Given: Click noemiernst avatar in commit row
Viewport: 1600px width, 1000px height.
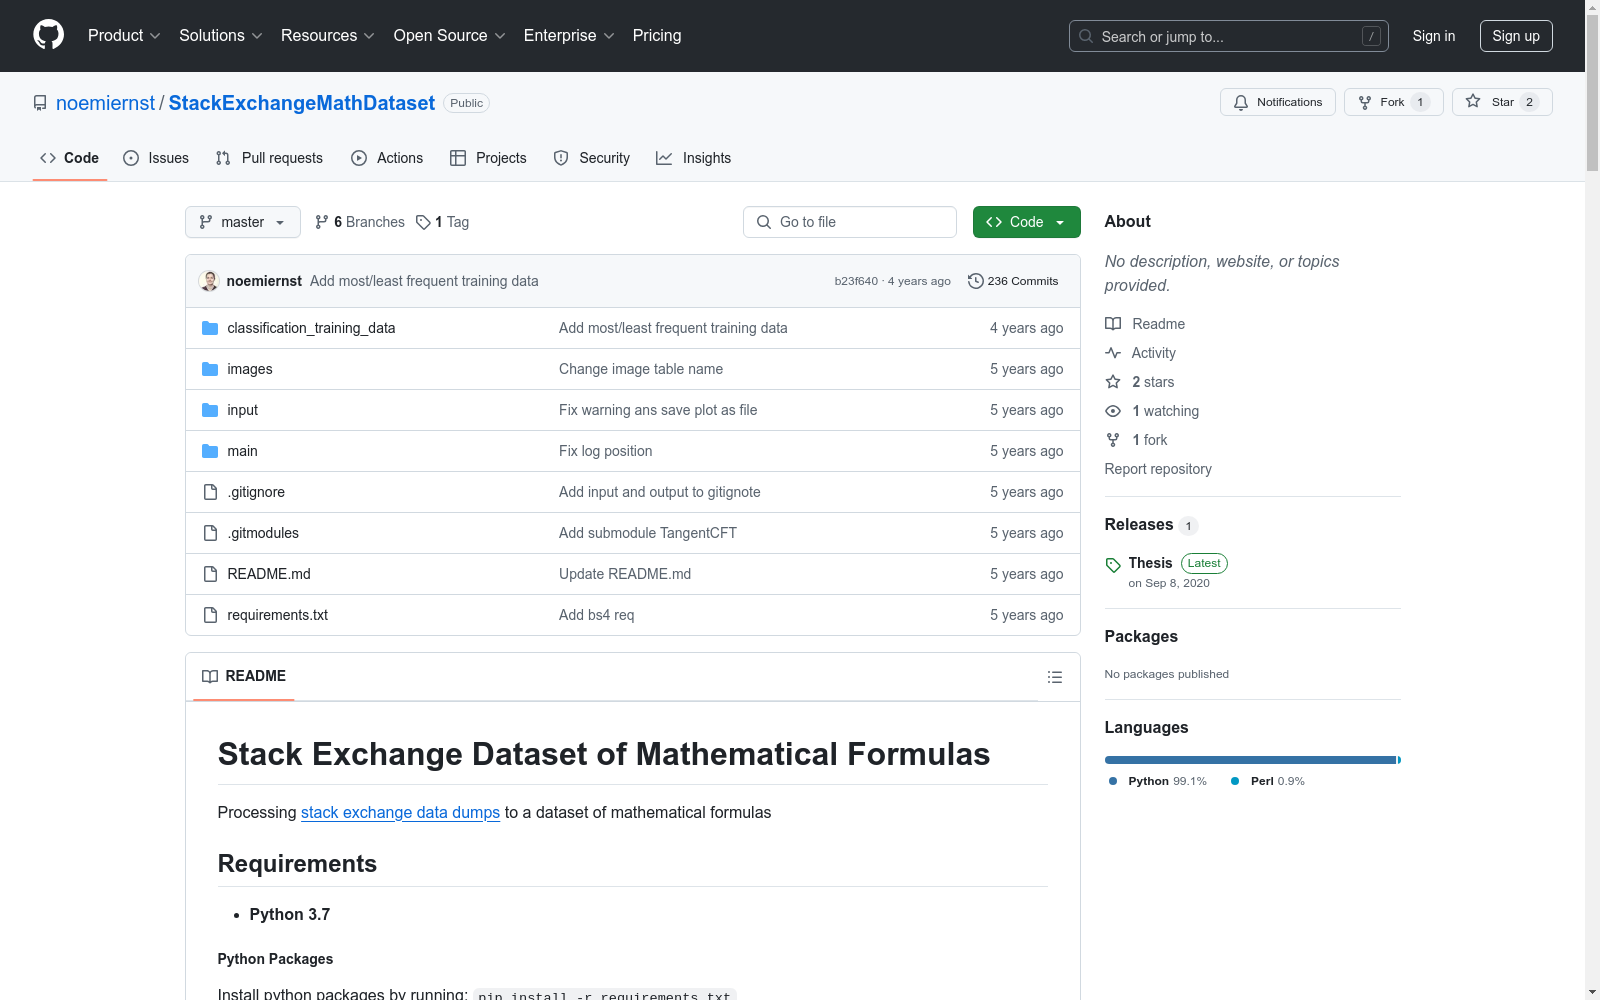Looking at the screenshot, I should point(209,281).
